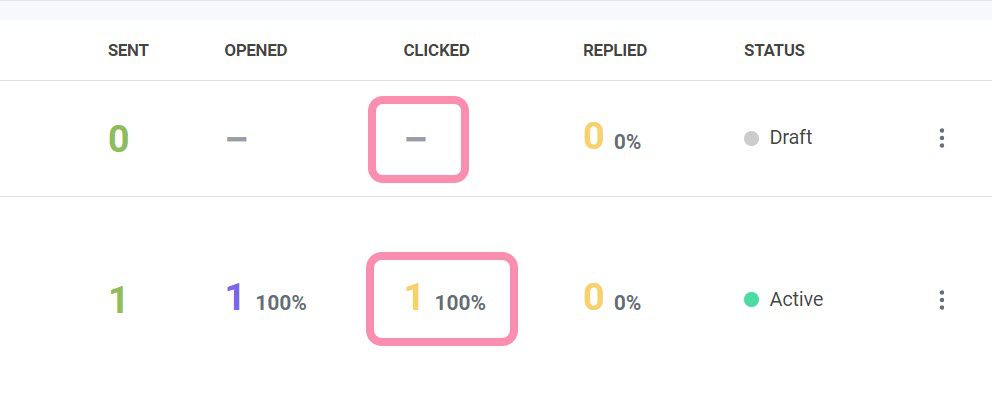
Task: Click the purple opened count 1
Action: (234, 297)
